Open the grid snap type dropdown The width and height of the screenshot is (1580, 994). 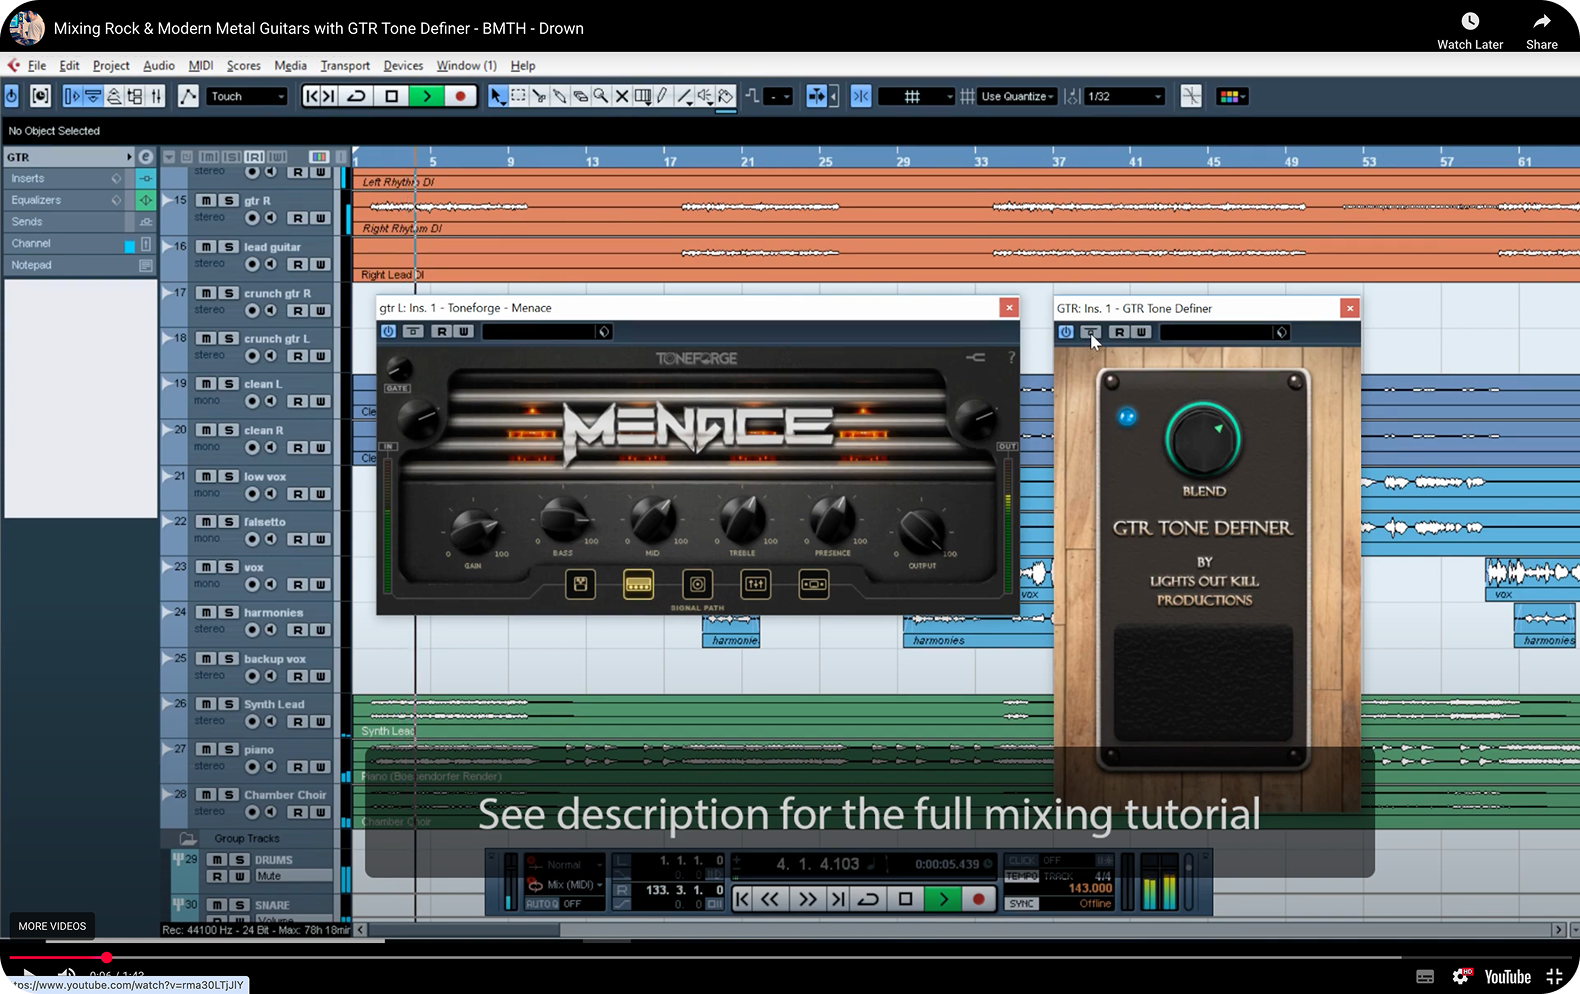pyautogui.click(x=917, y=96)
